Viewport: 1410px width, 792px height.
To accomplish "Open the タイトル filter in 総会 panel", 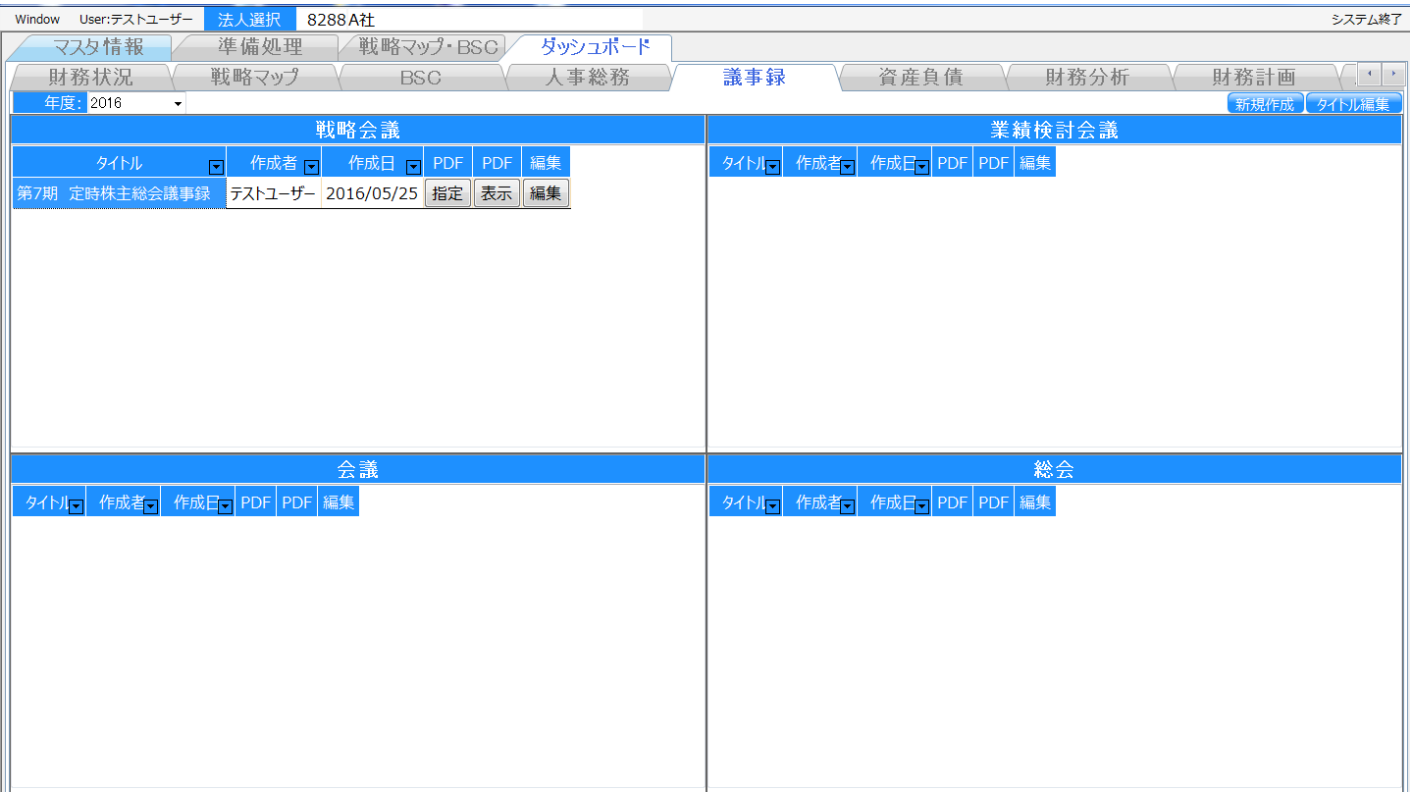I will point(772,507).
